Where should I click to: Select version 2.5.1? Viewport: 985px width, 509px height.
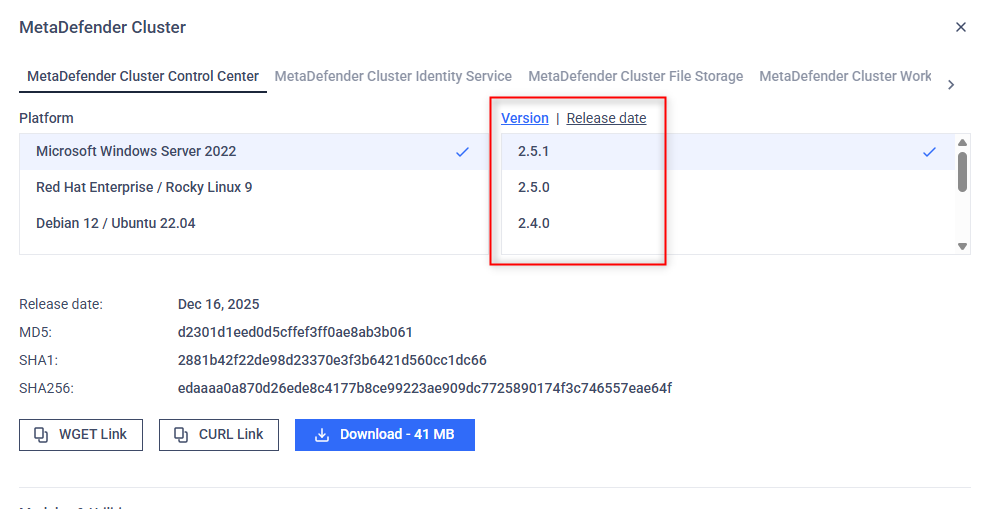[x=727, y=151]
